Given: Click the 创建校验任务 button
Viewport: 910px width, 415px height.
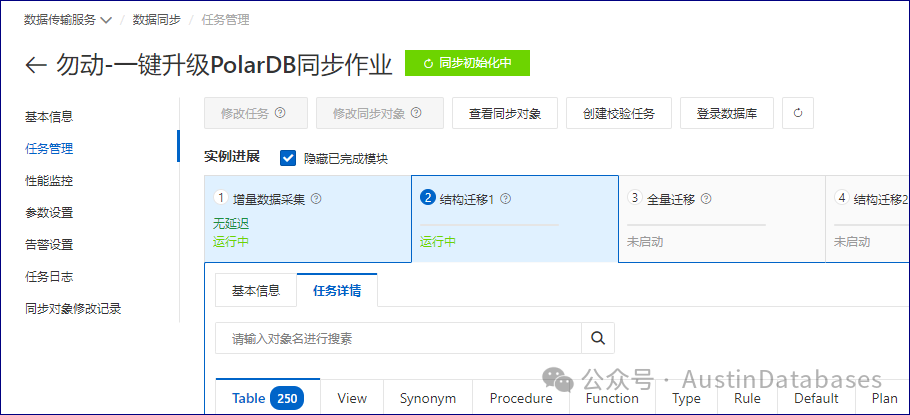Looking at the screenshot, I should (619, 113).
